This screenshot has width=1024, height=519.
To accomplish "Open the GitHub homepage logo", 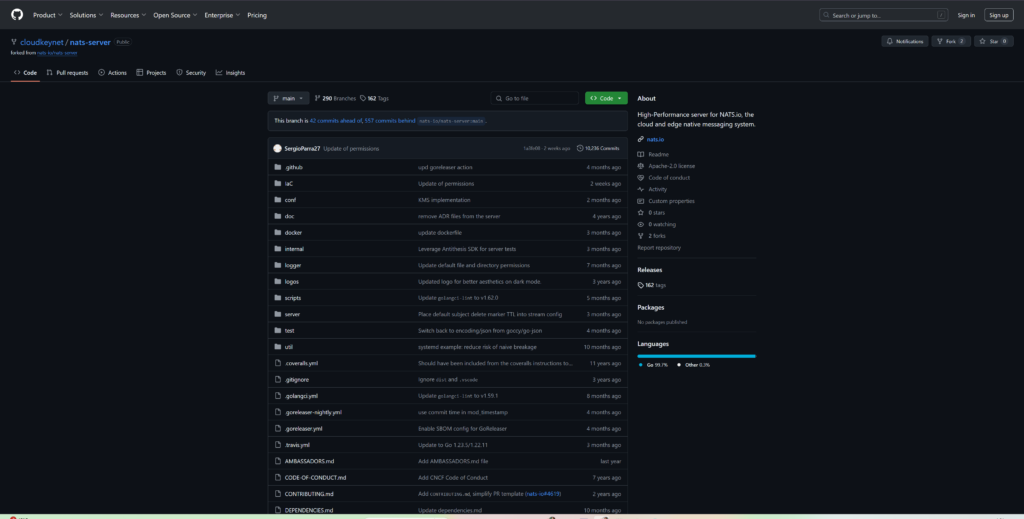I will [17, 14].
